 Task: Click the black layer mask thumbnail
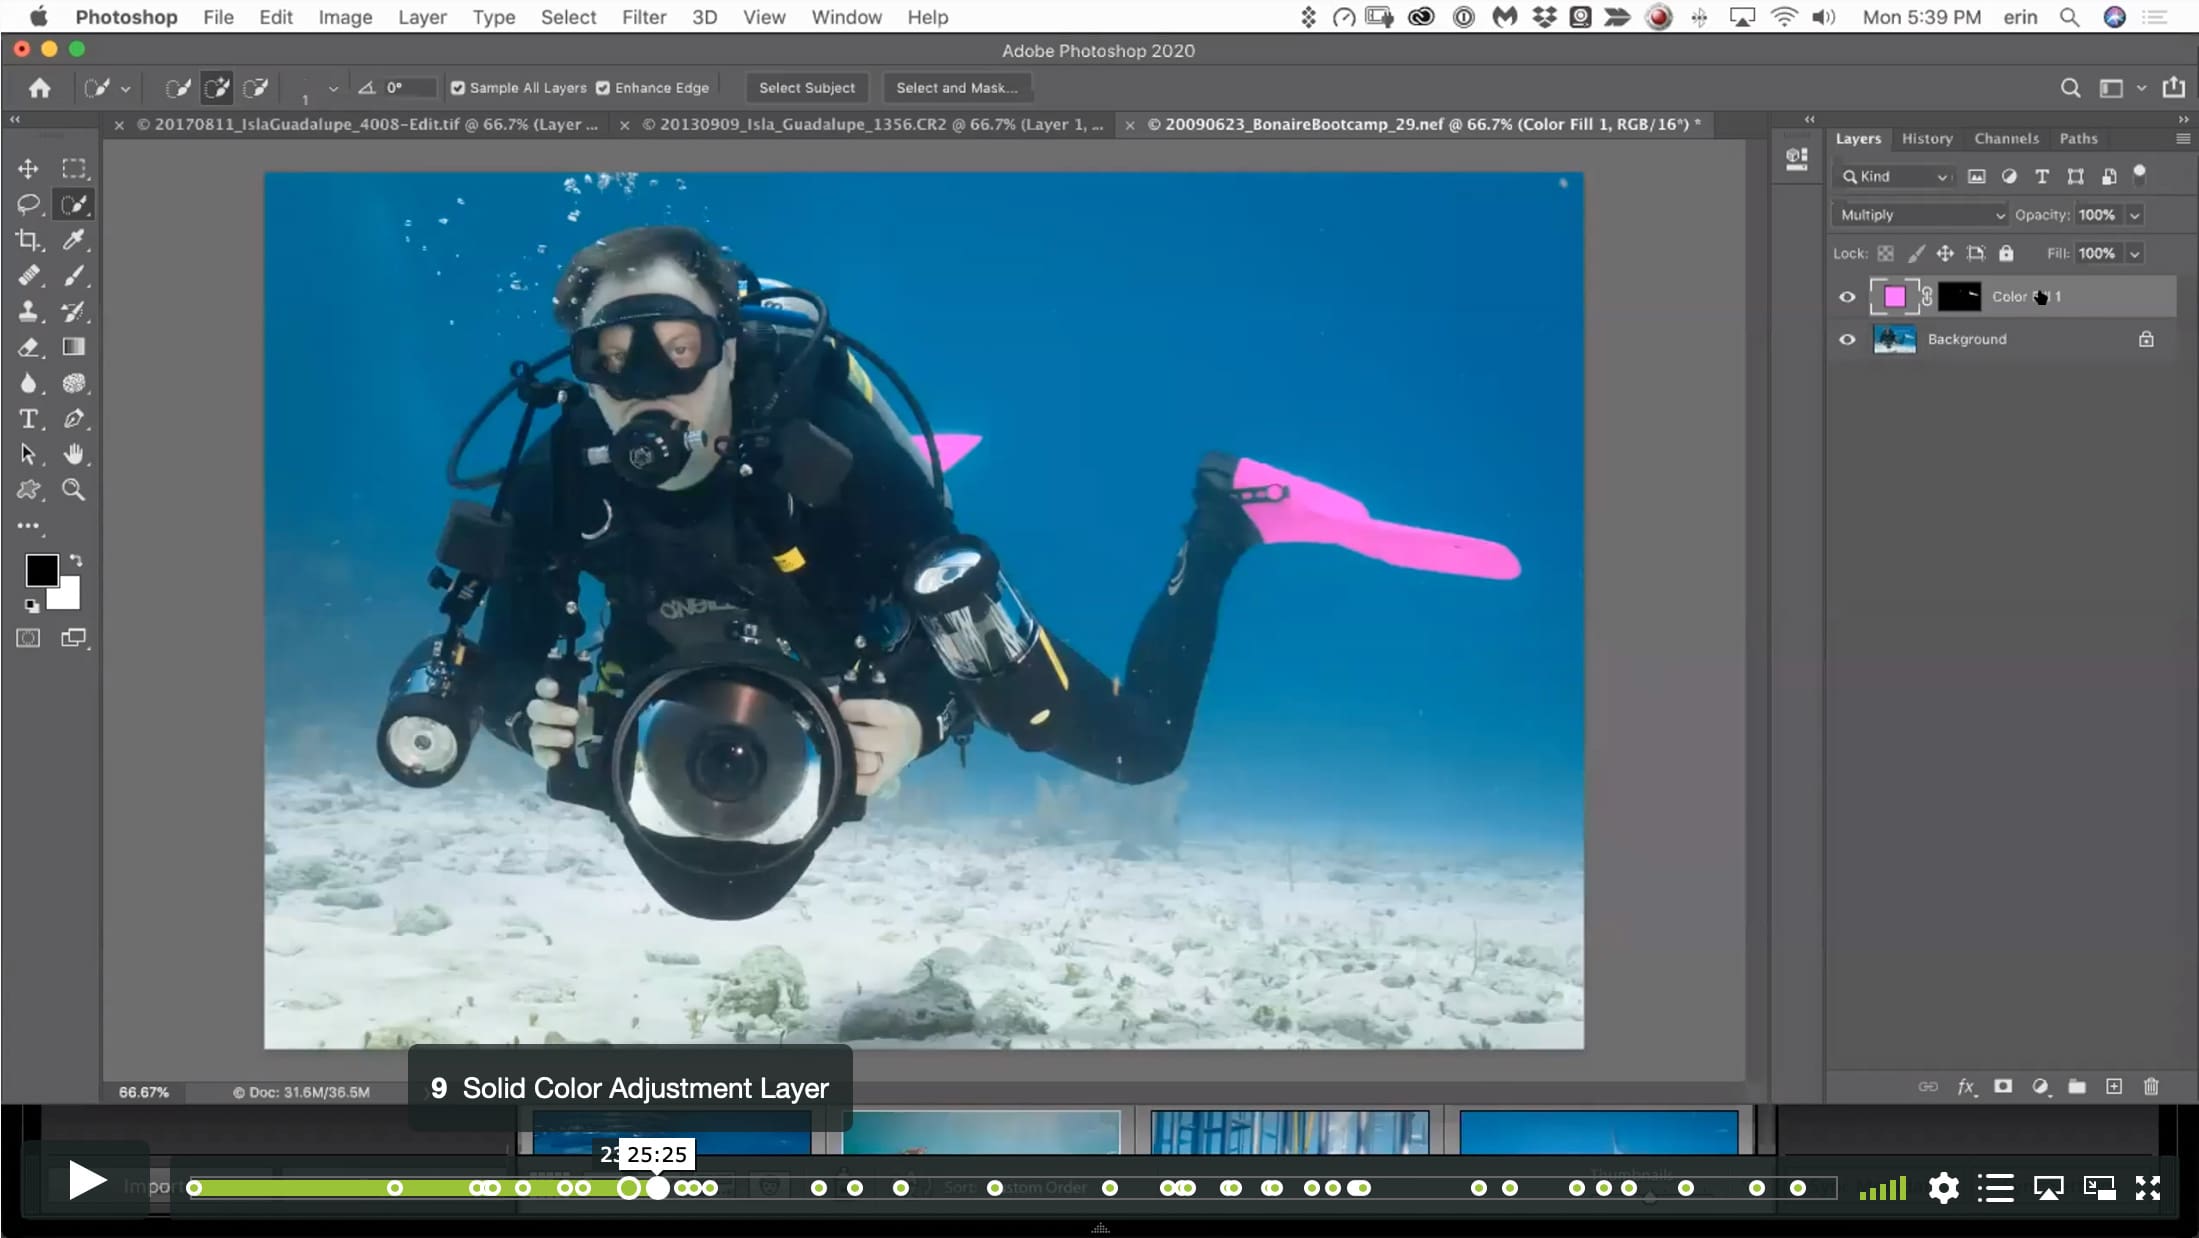(x=1959, y=297)
